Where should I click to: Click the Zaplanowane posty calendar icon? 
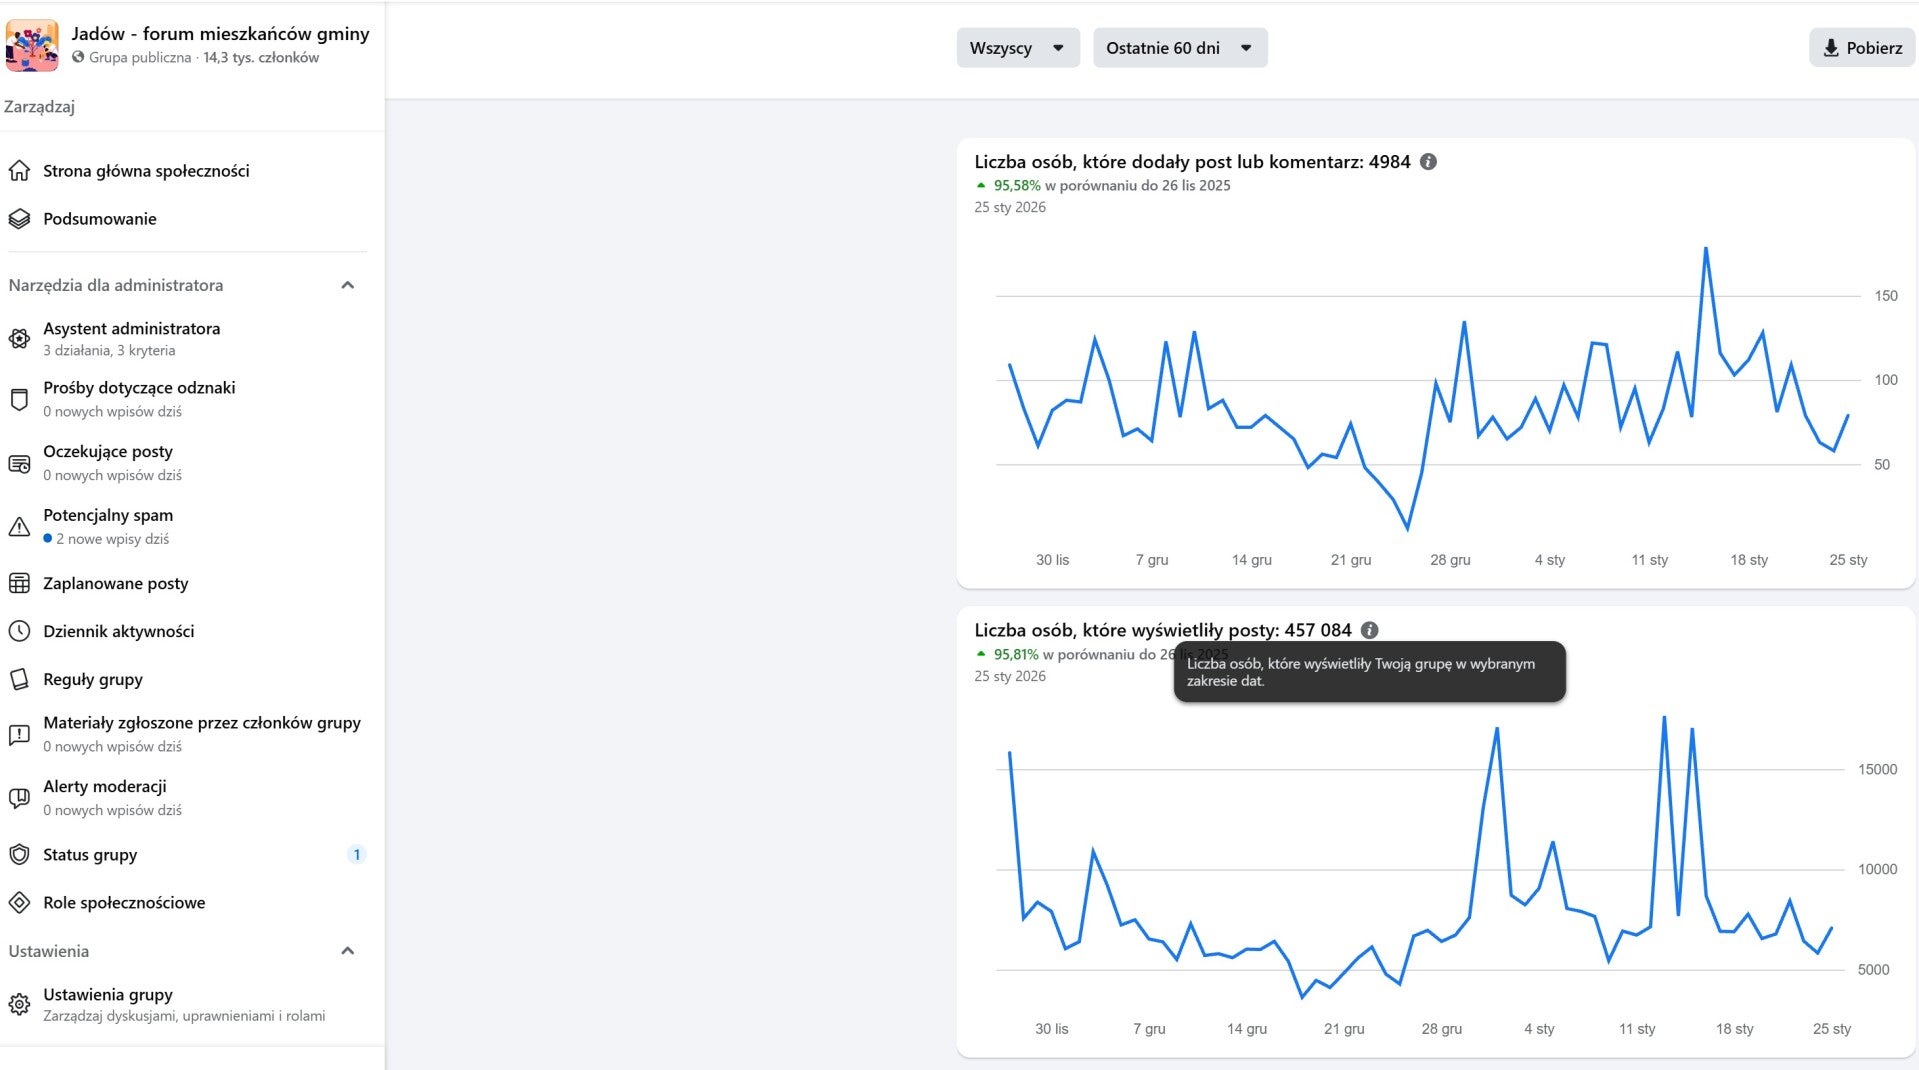point(19,583)
